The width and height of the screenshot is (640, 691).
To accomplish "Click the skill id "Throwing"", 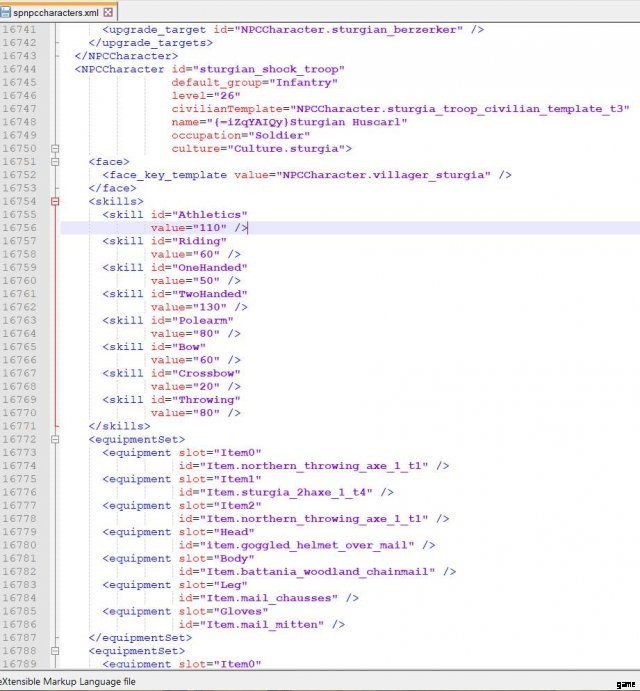I will point(206,400).
